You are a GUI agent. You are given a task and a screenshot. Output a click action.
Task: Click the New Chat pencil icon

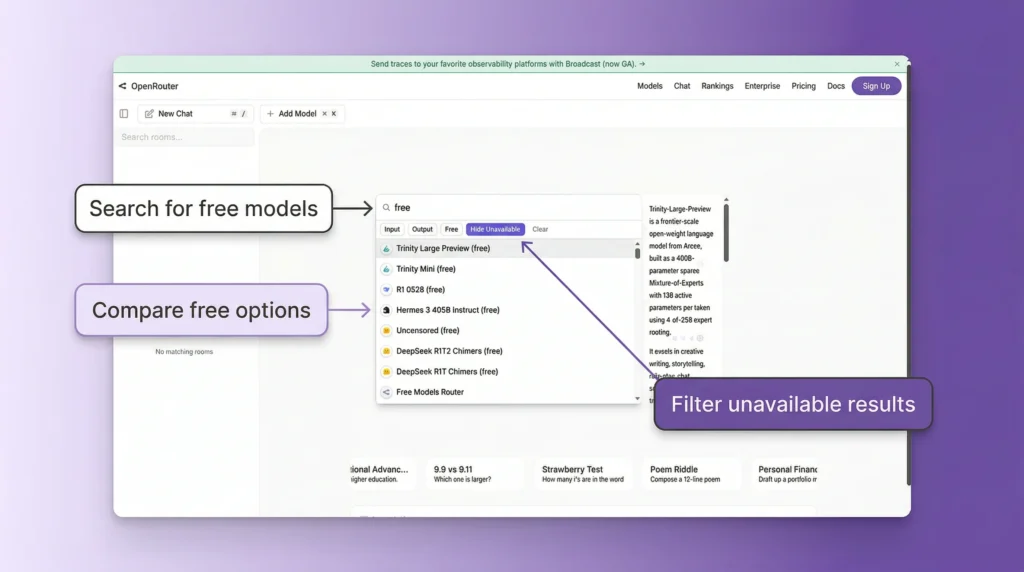click(x=149, y=114)
